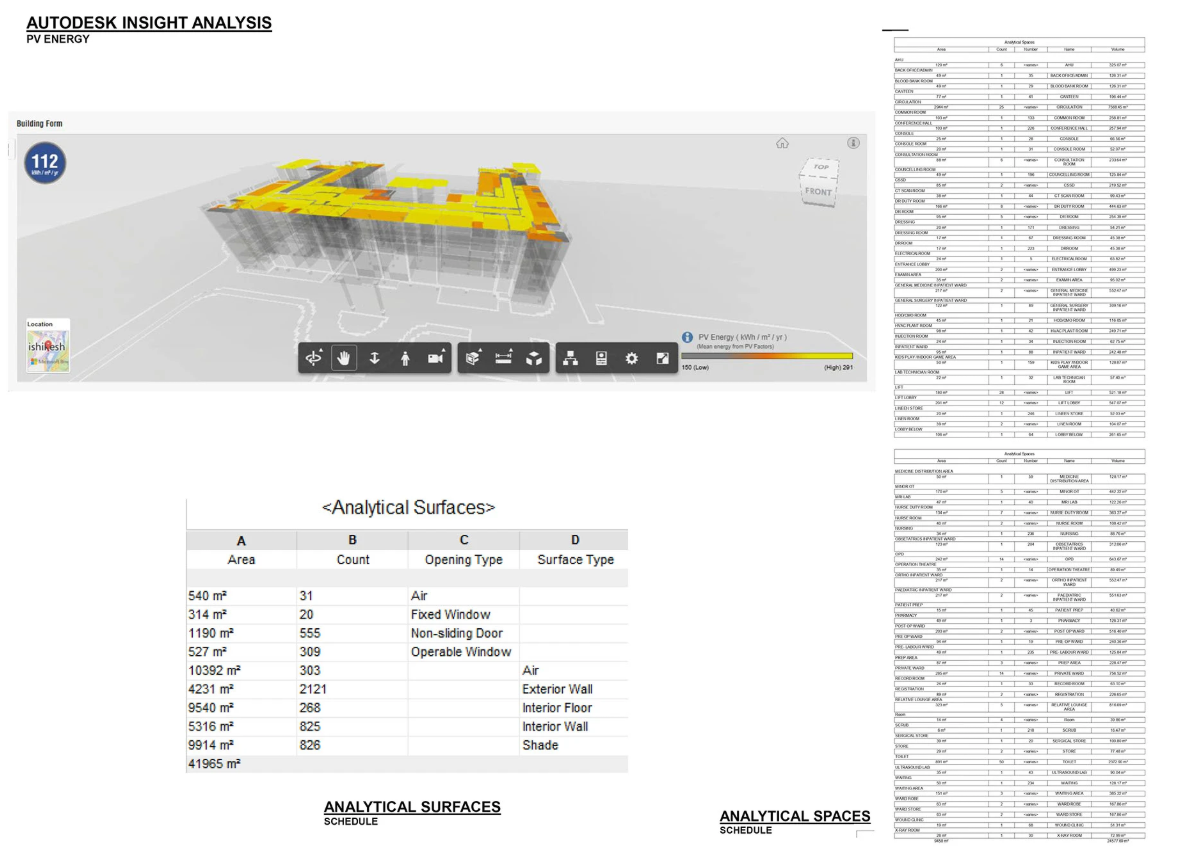Click the info icon at viewer top-right corner

click(x=853, y=143)
